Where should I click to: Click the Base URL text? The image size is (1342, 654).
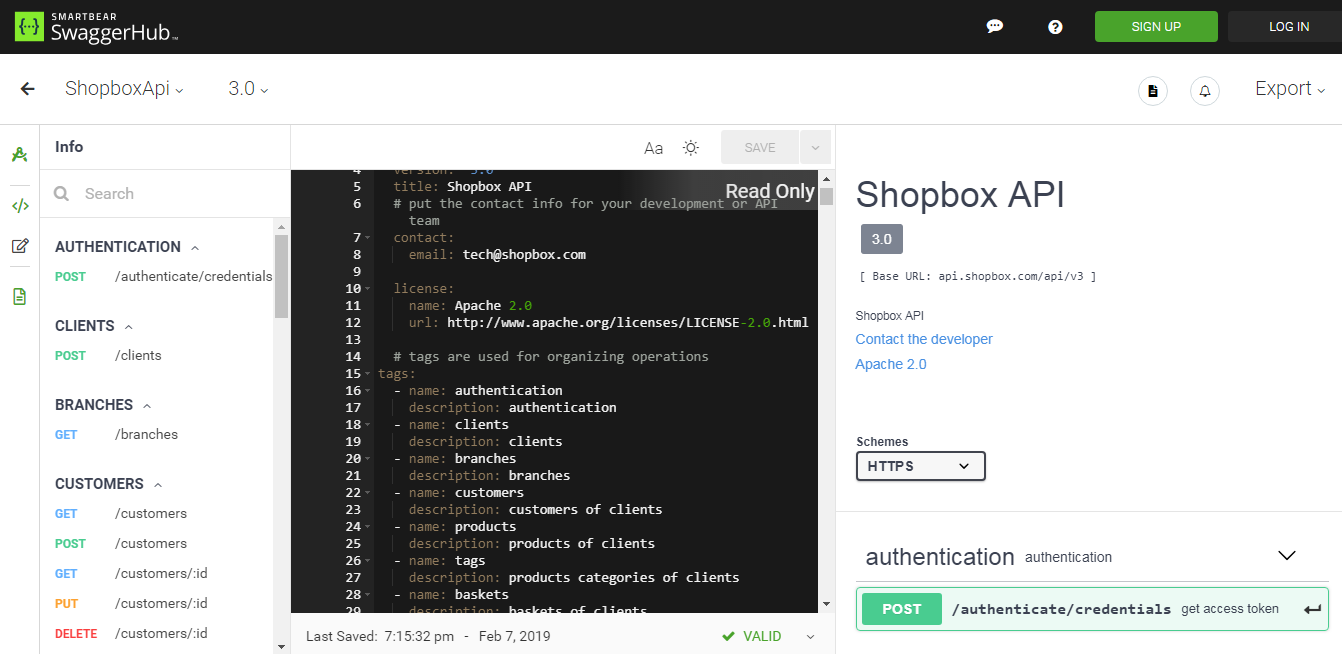978,276
